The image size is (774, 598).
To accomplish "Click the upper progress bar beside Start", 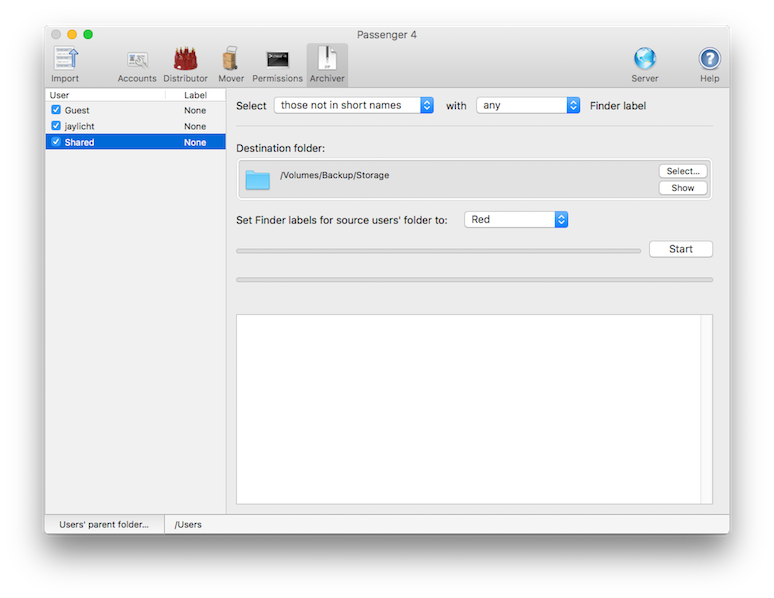I will 438,251.
